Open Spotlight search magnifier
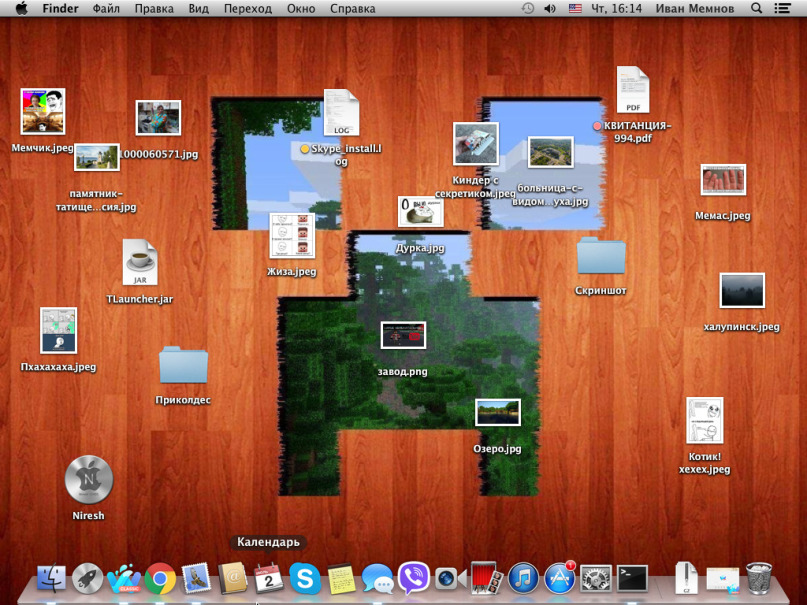807x605 pixels. pyautogui.click(x=757, y=8)
